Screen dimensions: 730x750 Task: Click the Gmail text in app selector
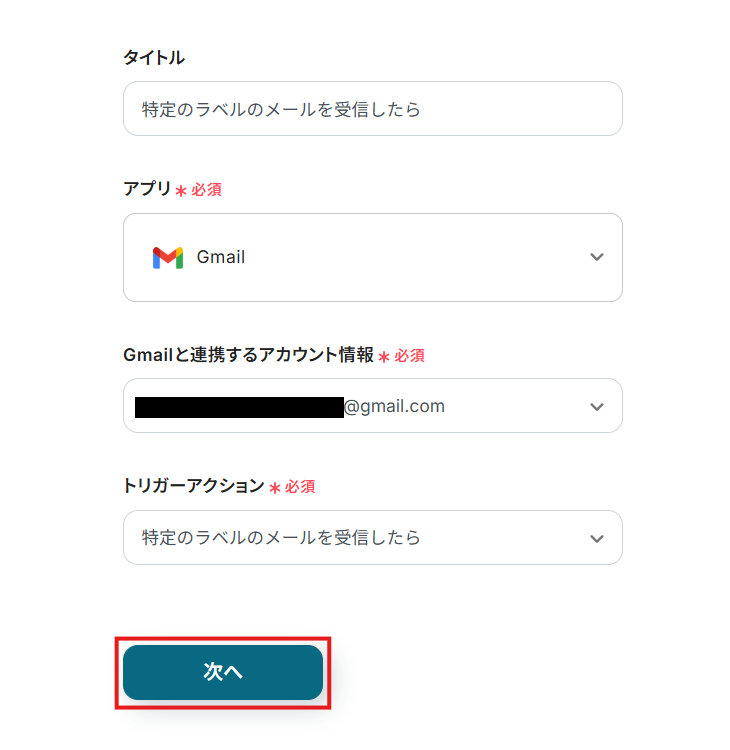point(221,257)
